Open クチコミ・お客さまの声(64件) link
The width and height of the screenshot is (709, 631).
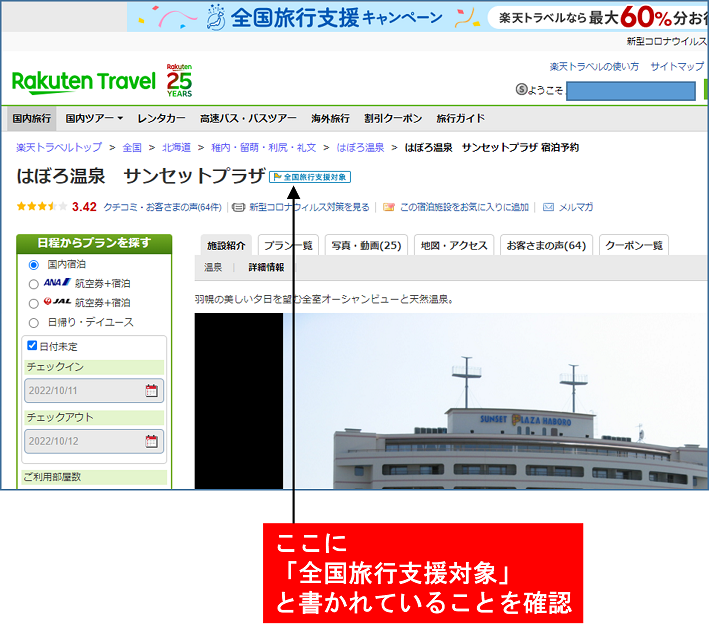click(163, 207)
